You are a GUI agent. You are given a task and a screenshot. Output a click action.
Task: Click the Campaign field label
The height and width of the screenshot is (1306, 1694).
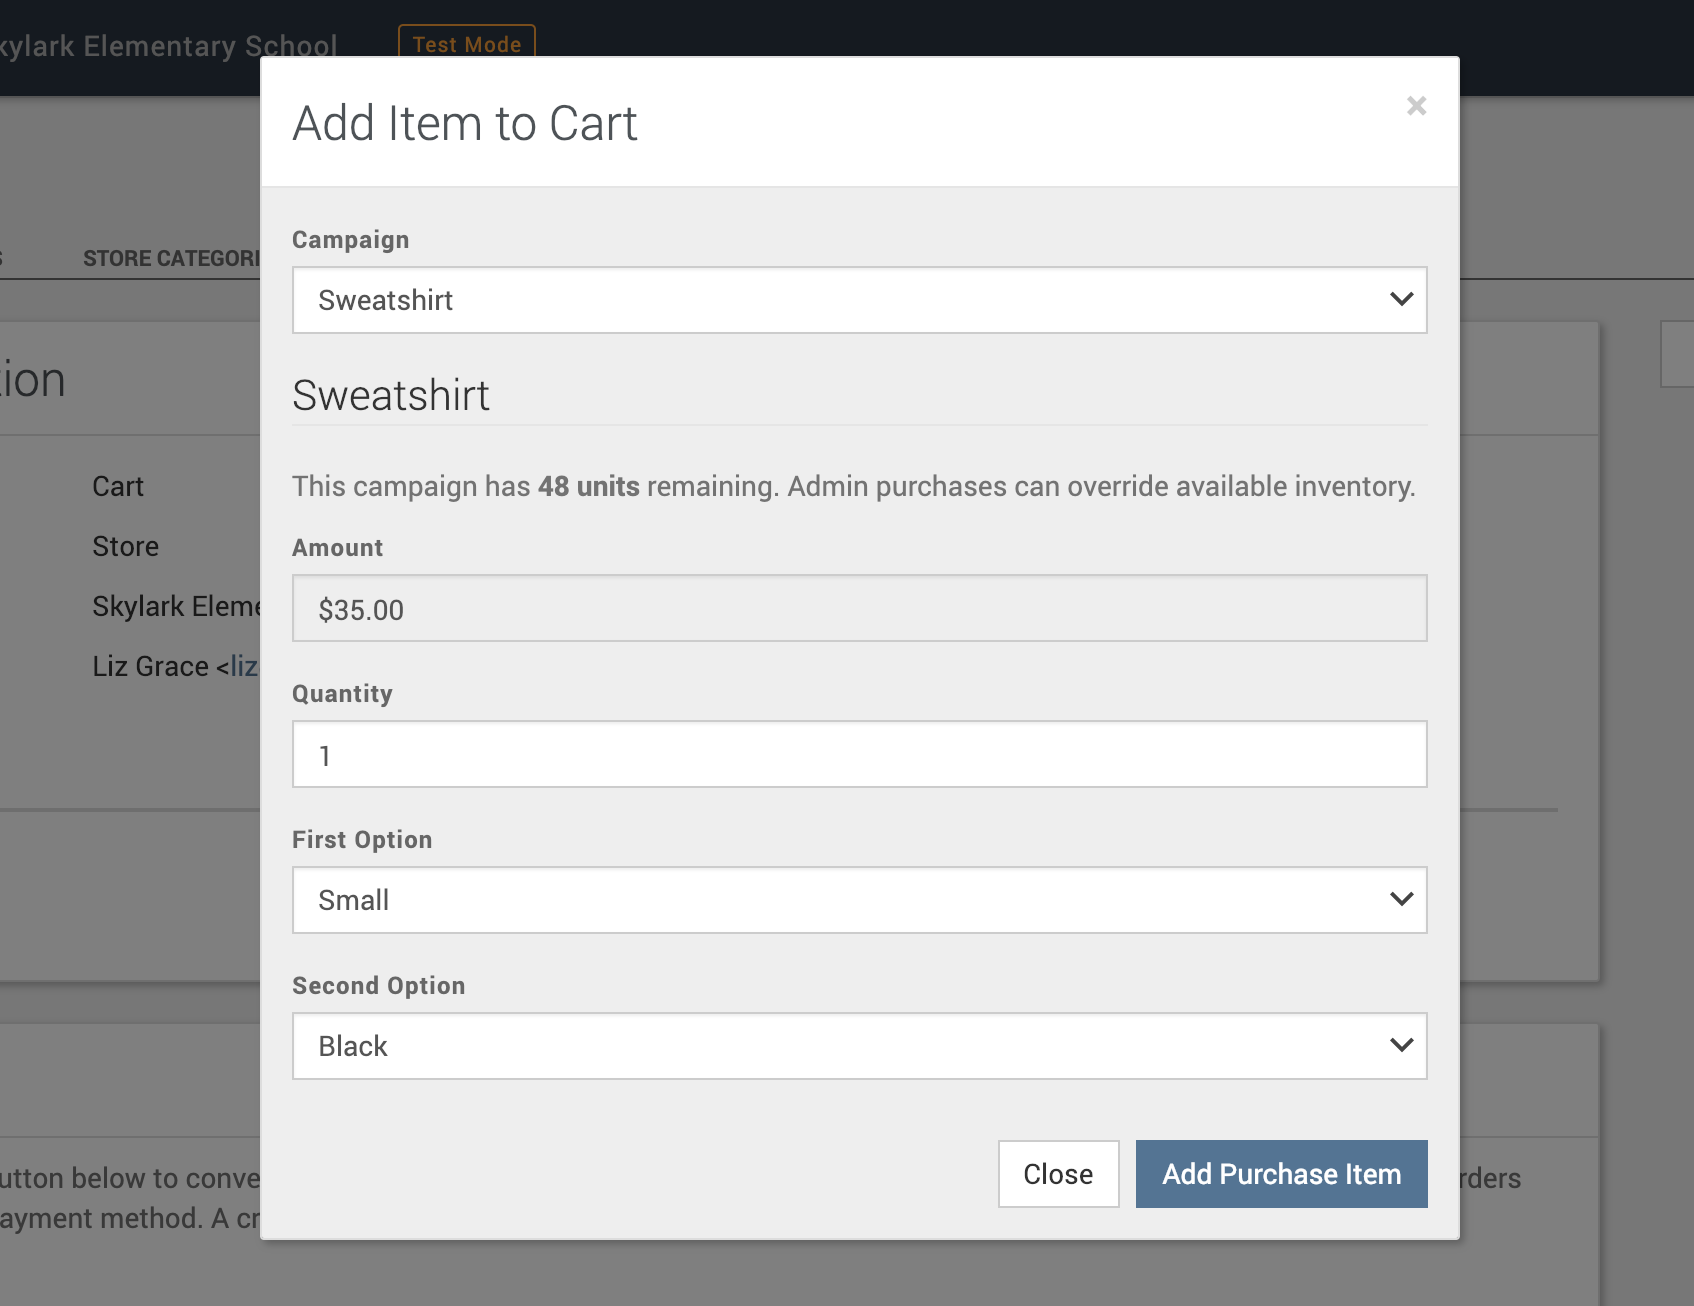tap(351, 240)
